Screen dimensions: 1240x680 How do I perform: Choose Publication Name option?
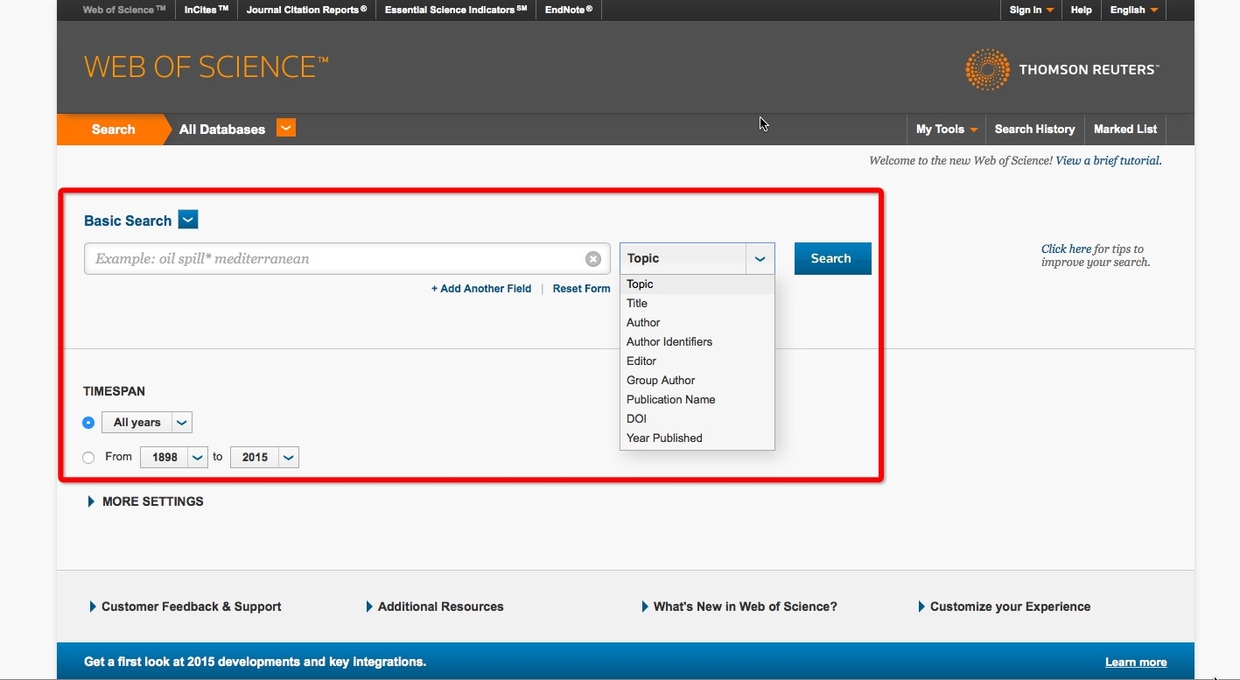tap(697, 399)
